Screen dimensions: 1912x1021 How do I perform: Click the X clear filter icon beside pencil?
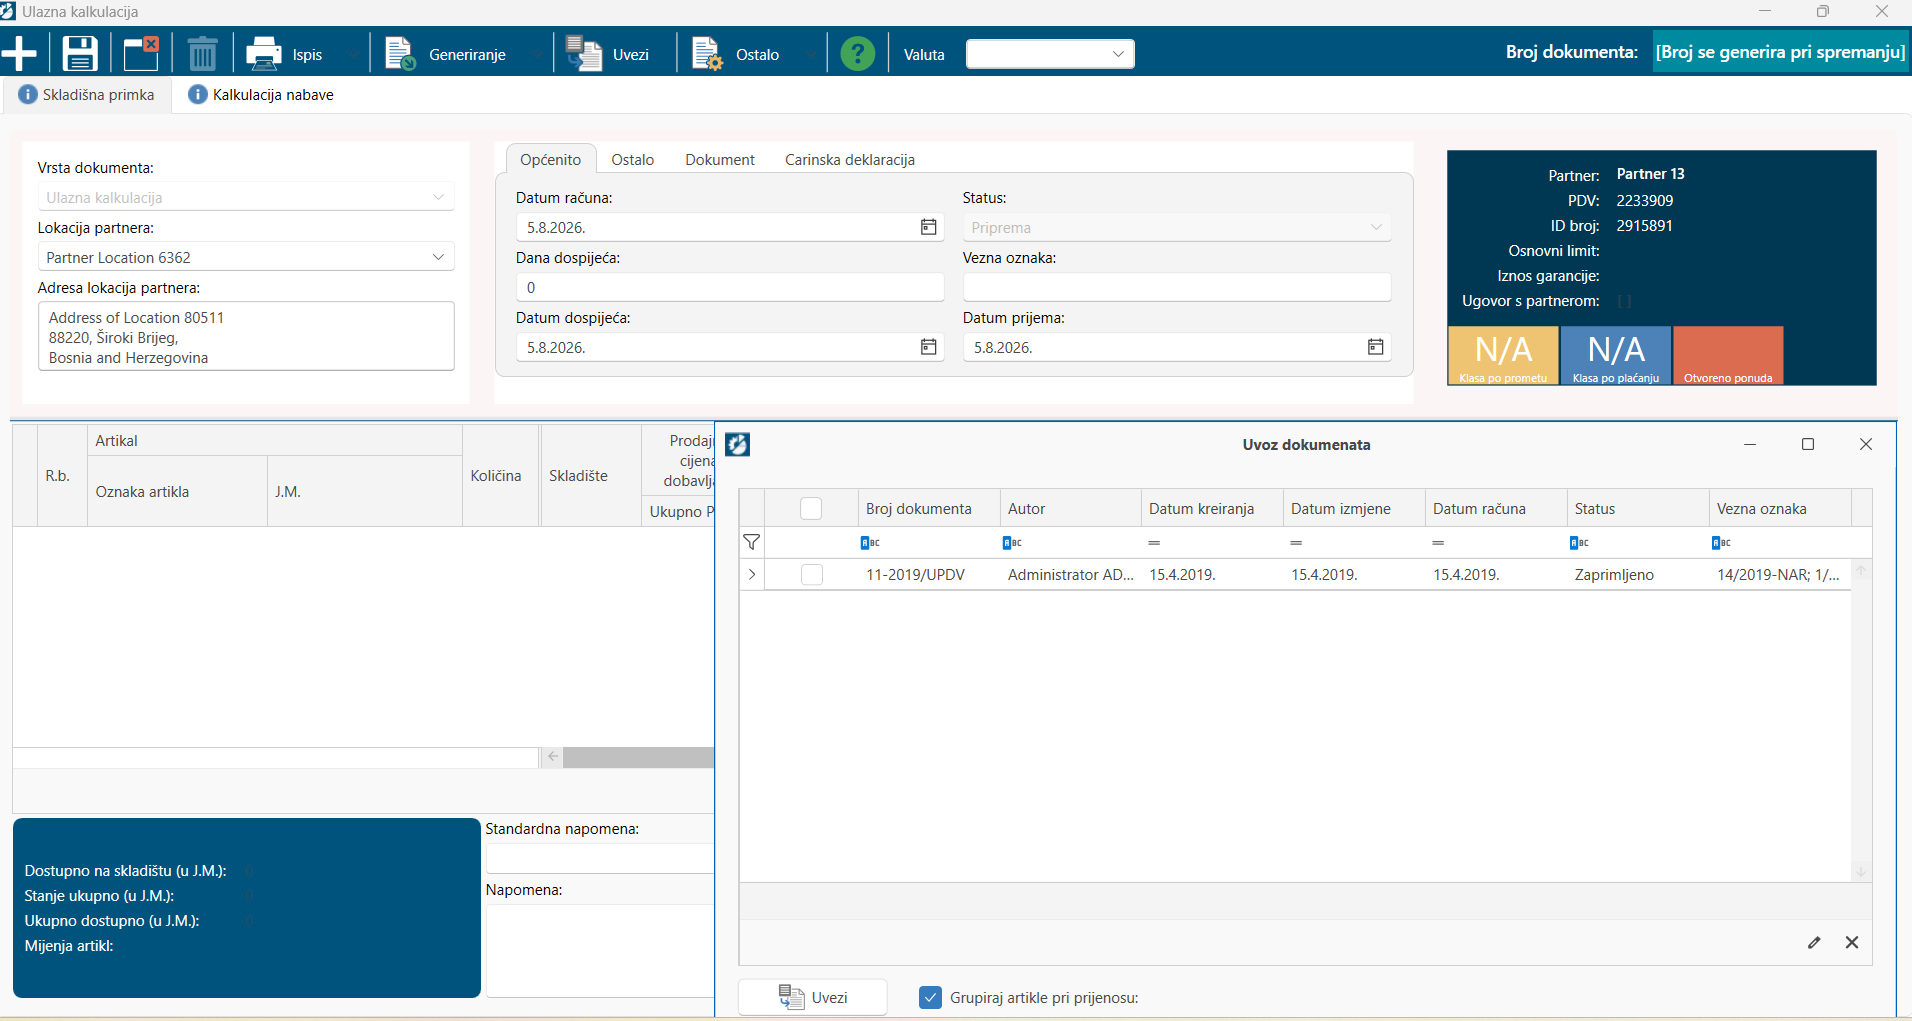(1852, 942)
